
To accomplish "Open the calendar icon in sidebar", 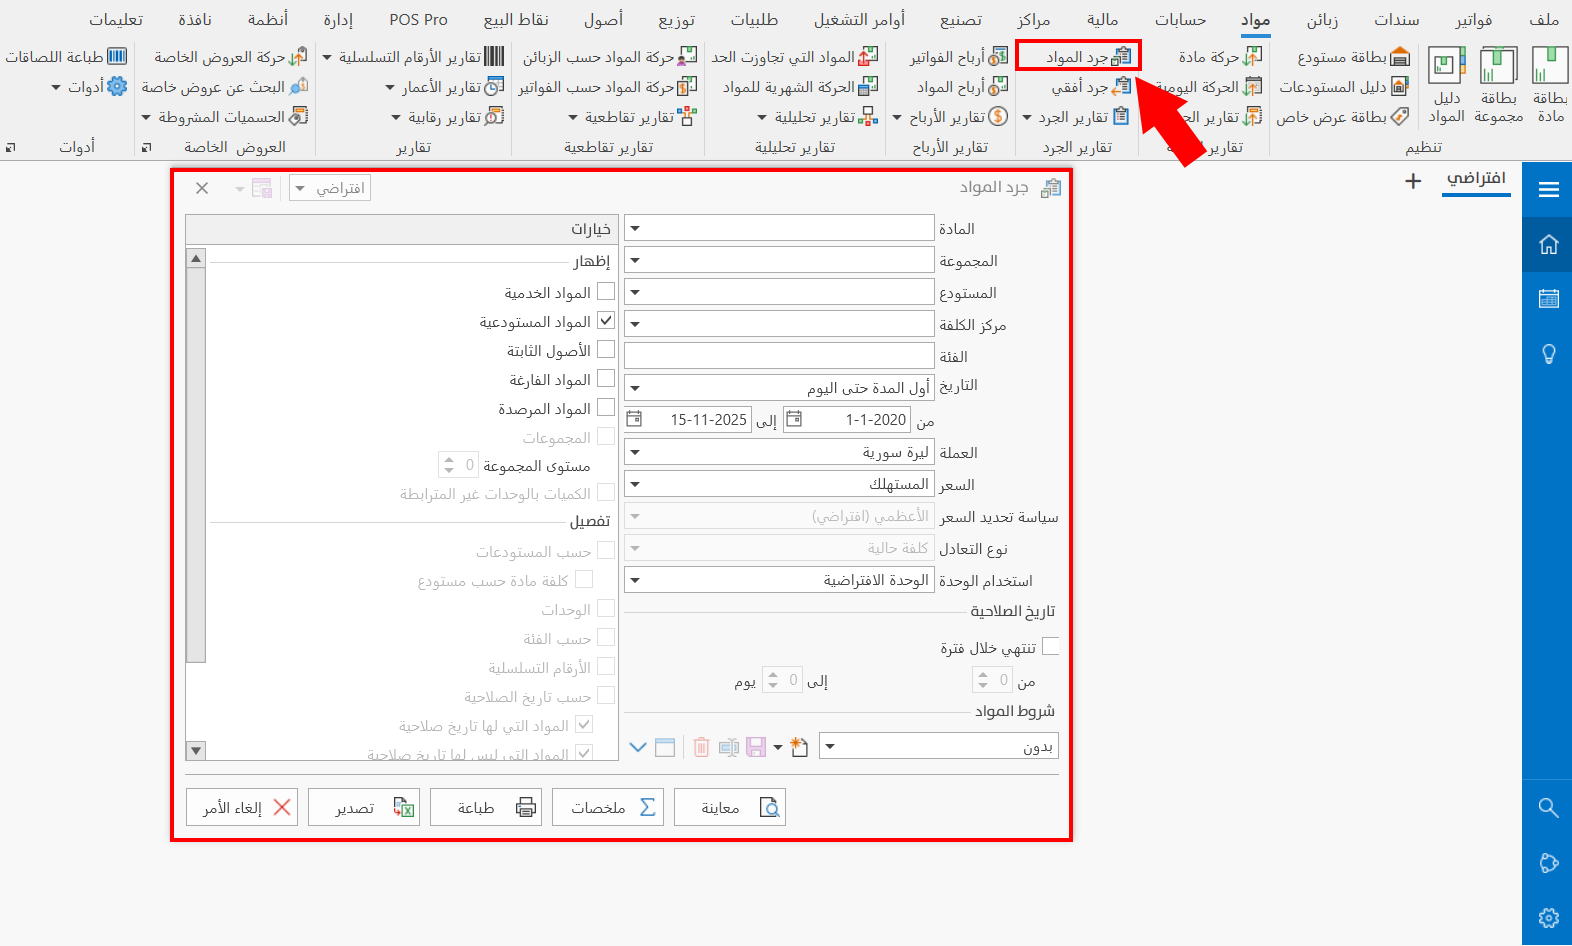I will pos(1548,298).
